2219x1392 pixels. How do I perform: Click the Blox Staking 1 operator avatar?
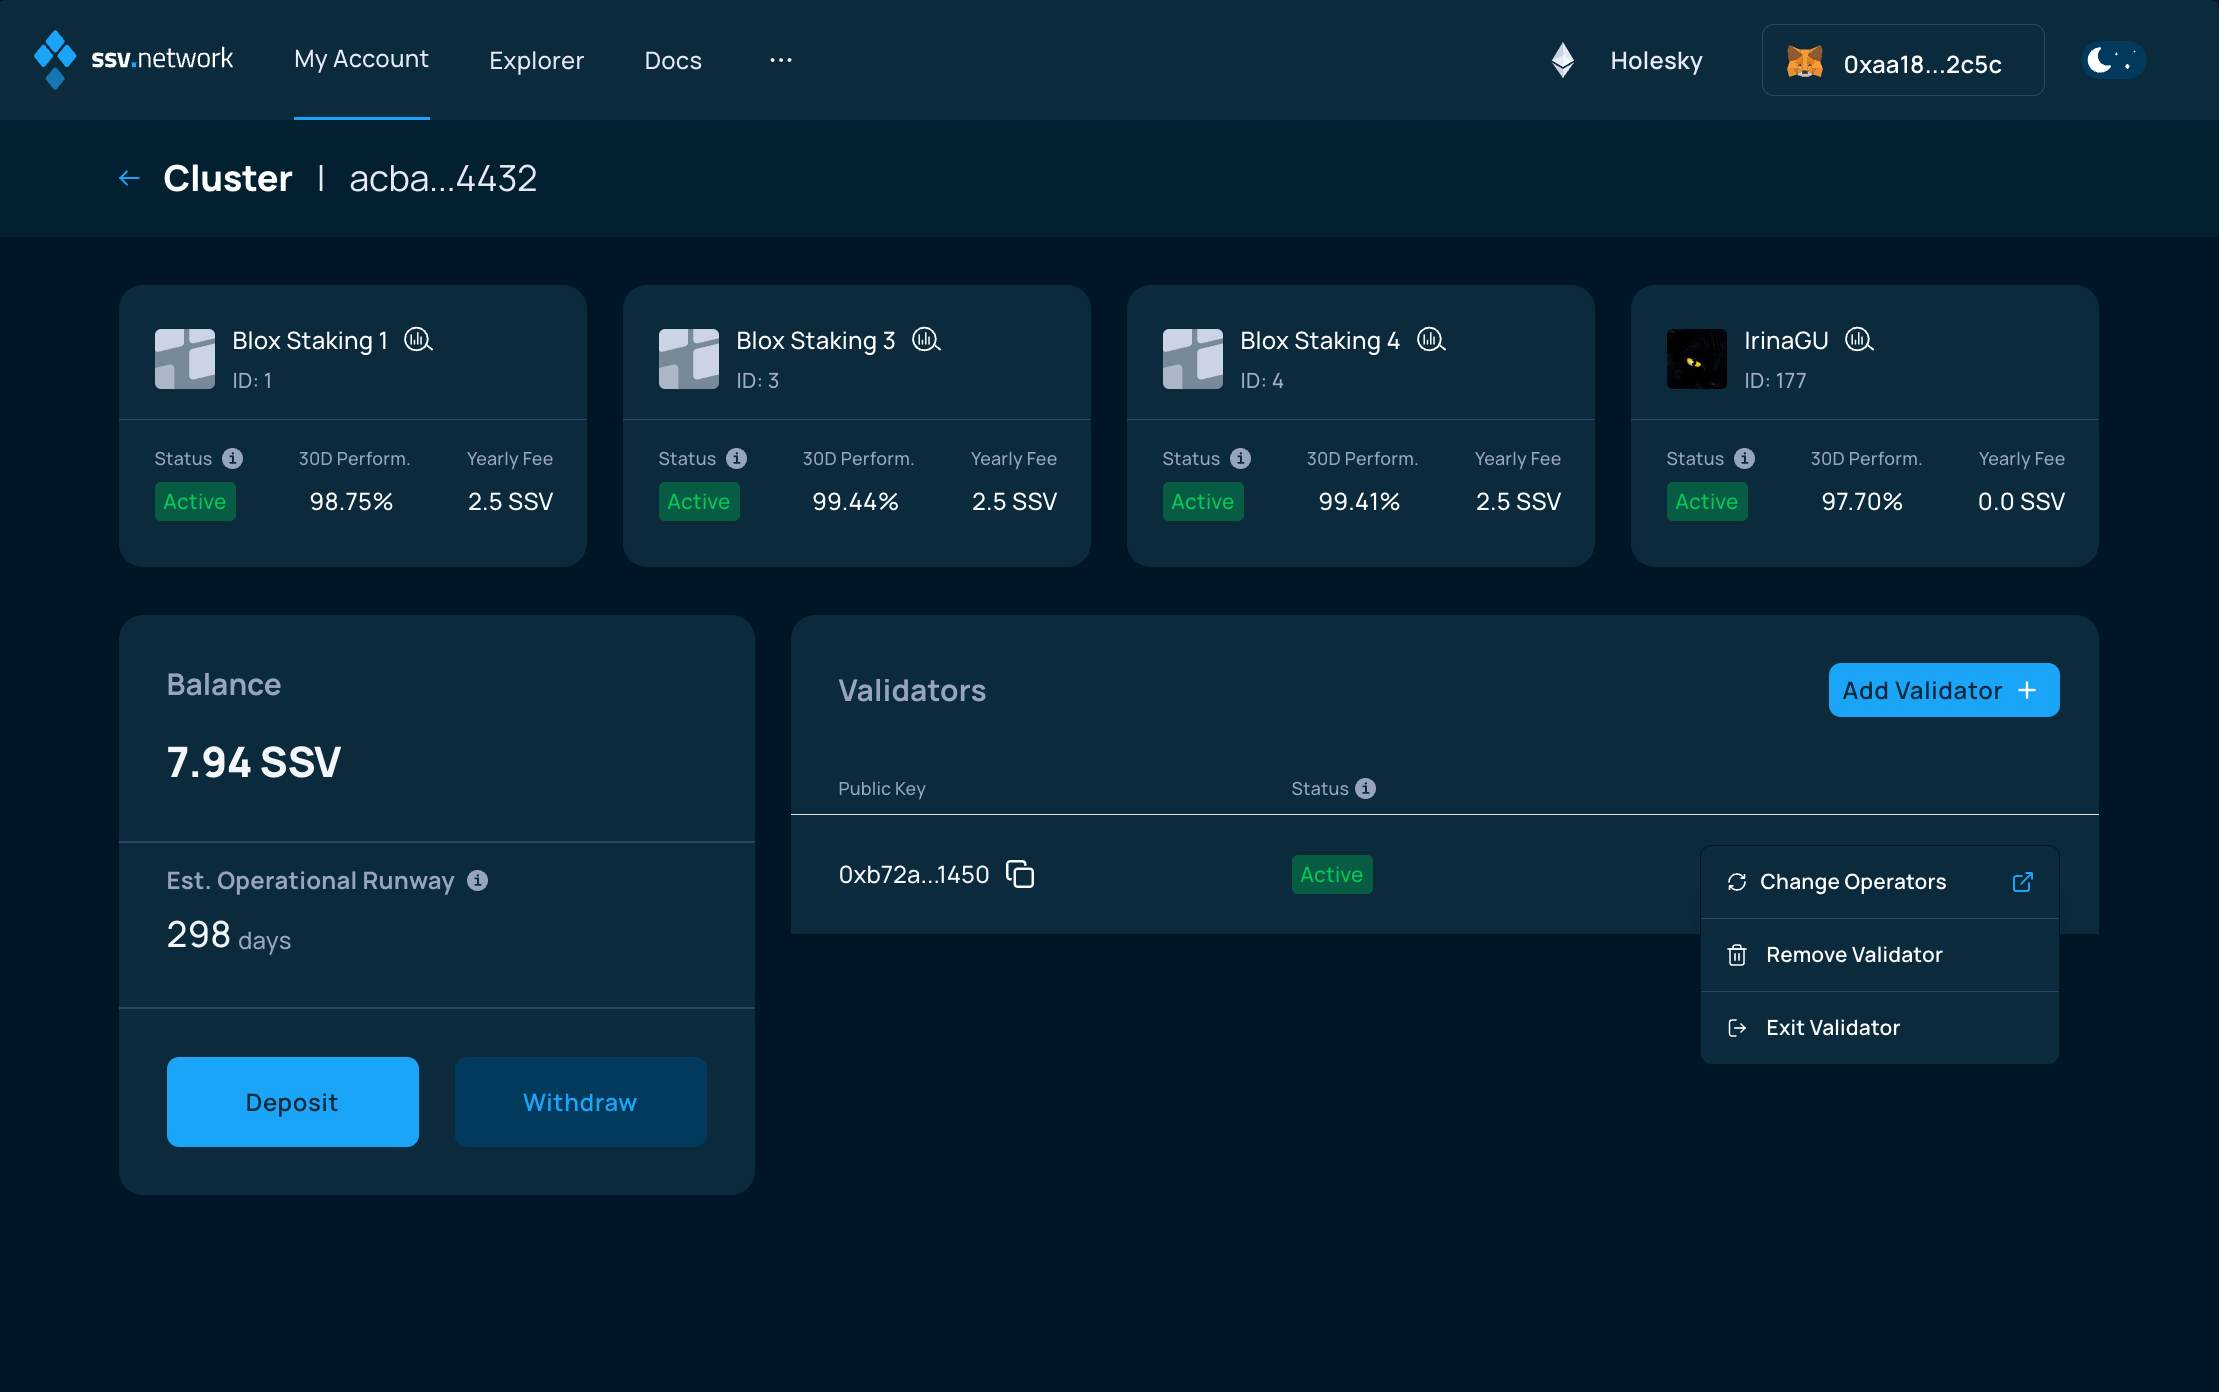[185, 359]
